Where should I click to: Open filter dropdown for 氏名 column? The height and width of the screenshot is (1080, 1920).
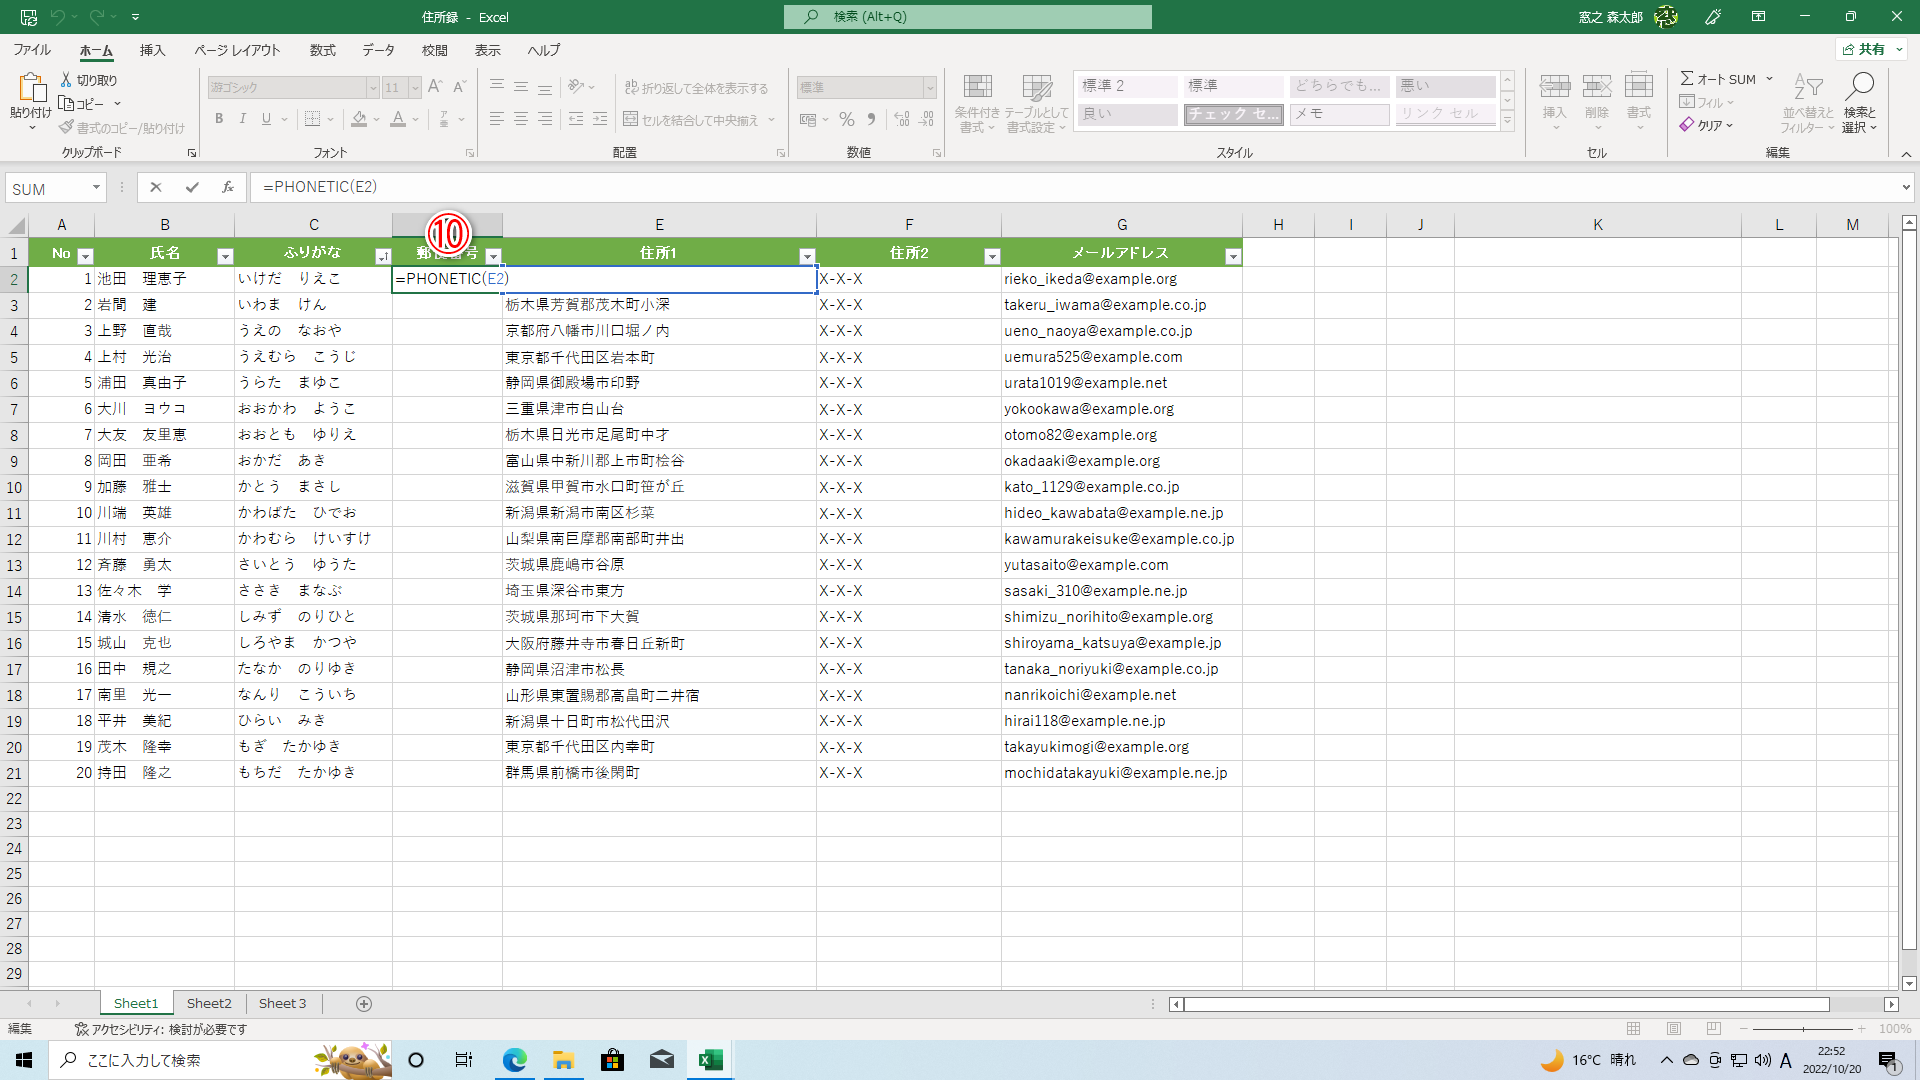point(225,257)
